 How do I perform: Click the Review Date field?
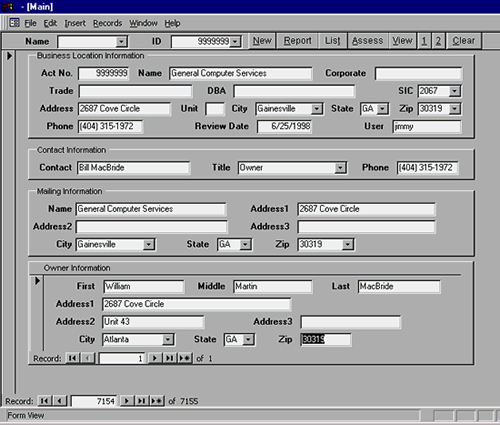[x=285, y=126]
